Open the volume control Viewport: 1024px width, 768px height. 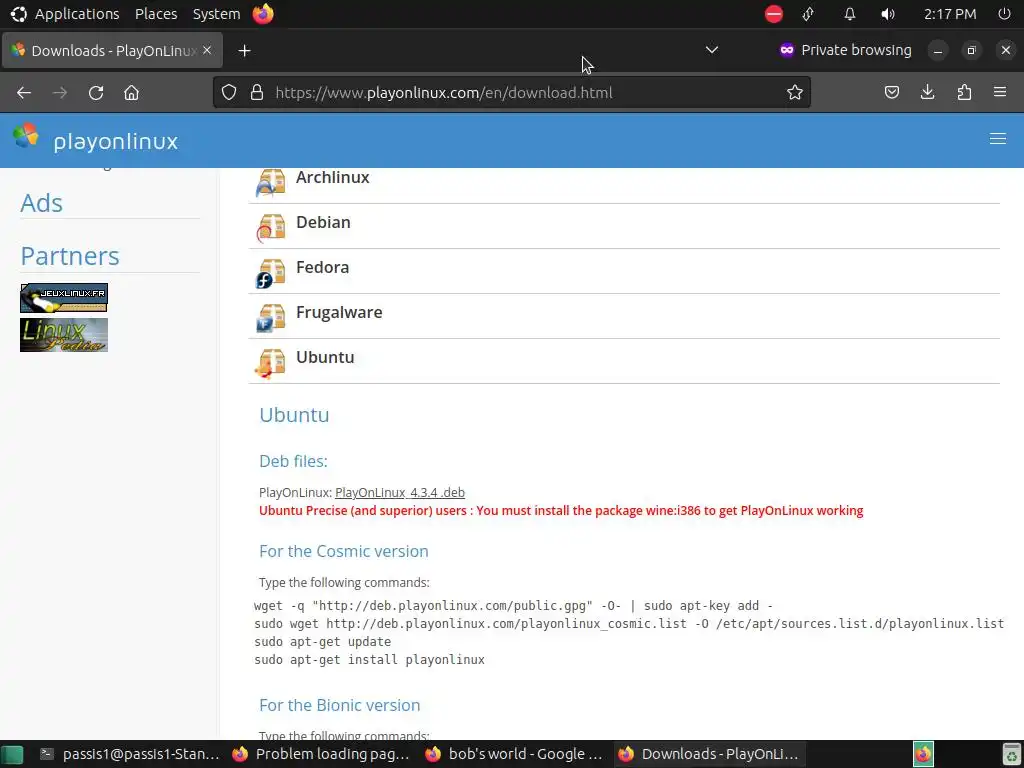(x=888, y=14)
